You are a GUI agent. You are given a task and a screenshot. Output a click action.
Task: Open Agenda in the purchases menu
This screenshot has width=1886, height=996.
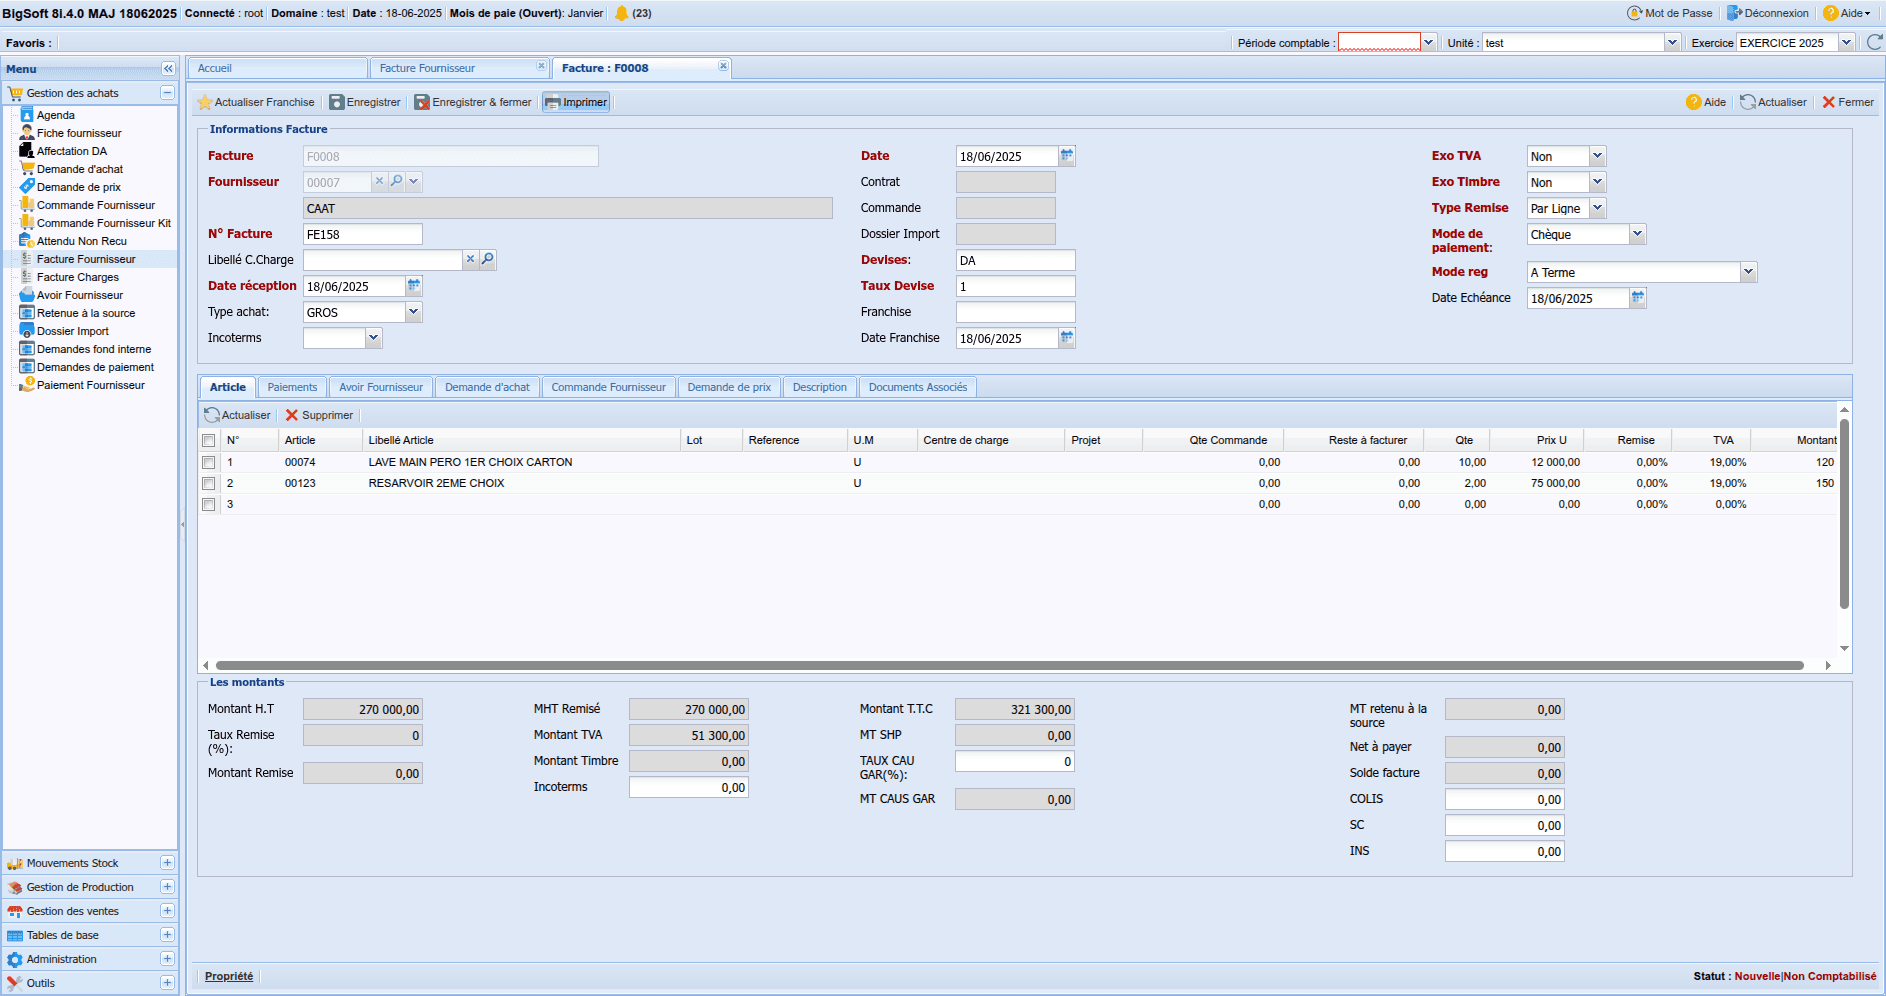[56, 115]
